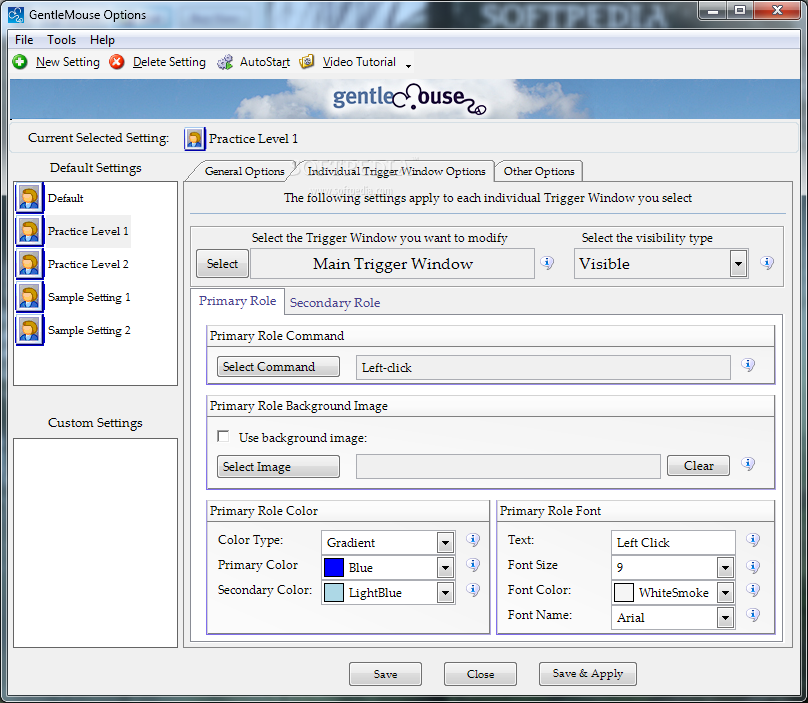
Task: Click the red Delete Setting icon
Action: point(117,62)
